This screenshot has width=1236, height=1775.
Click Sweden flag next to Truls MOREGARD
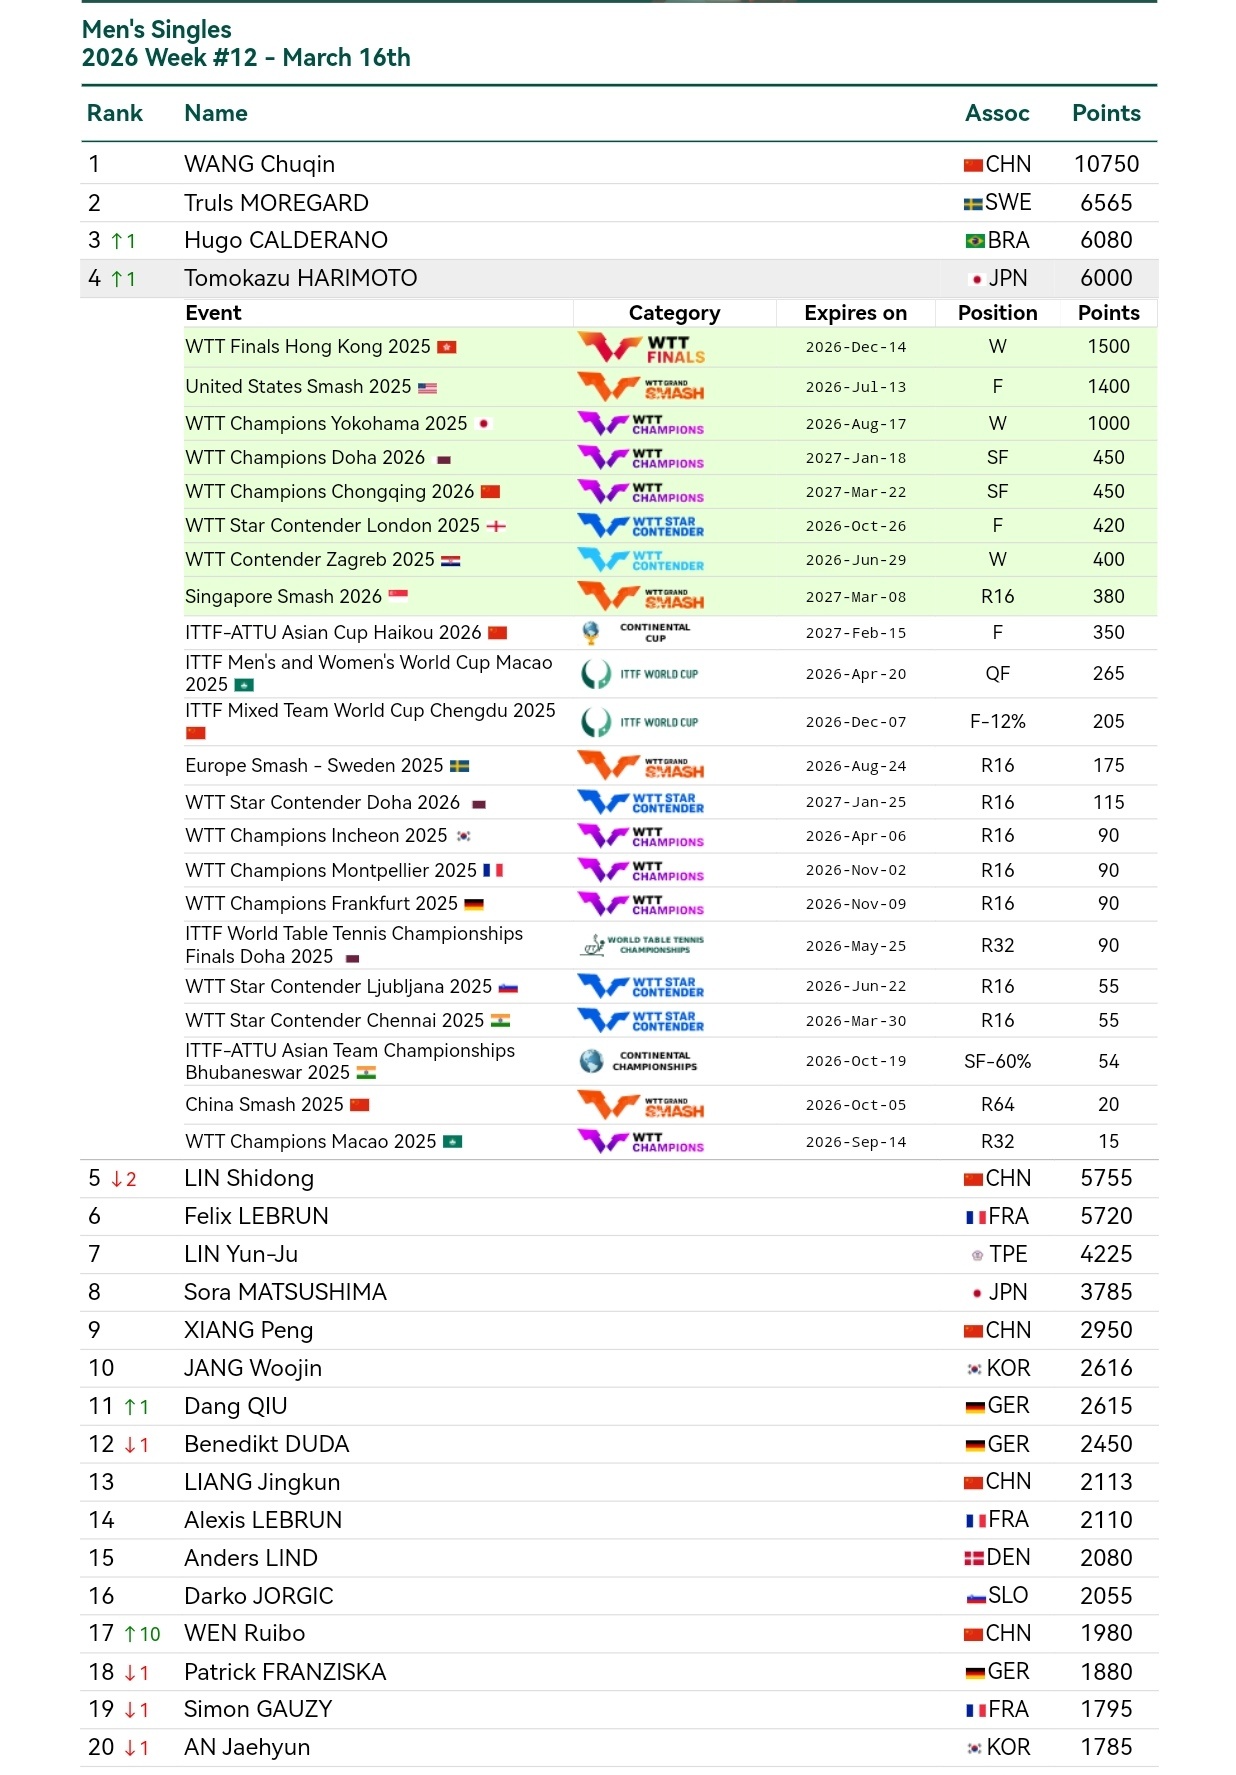(x=973, y=204)
